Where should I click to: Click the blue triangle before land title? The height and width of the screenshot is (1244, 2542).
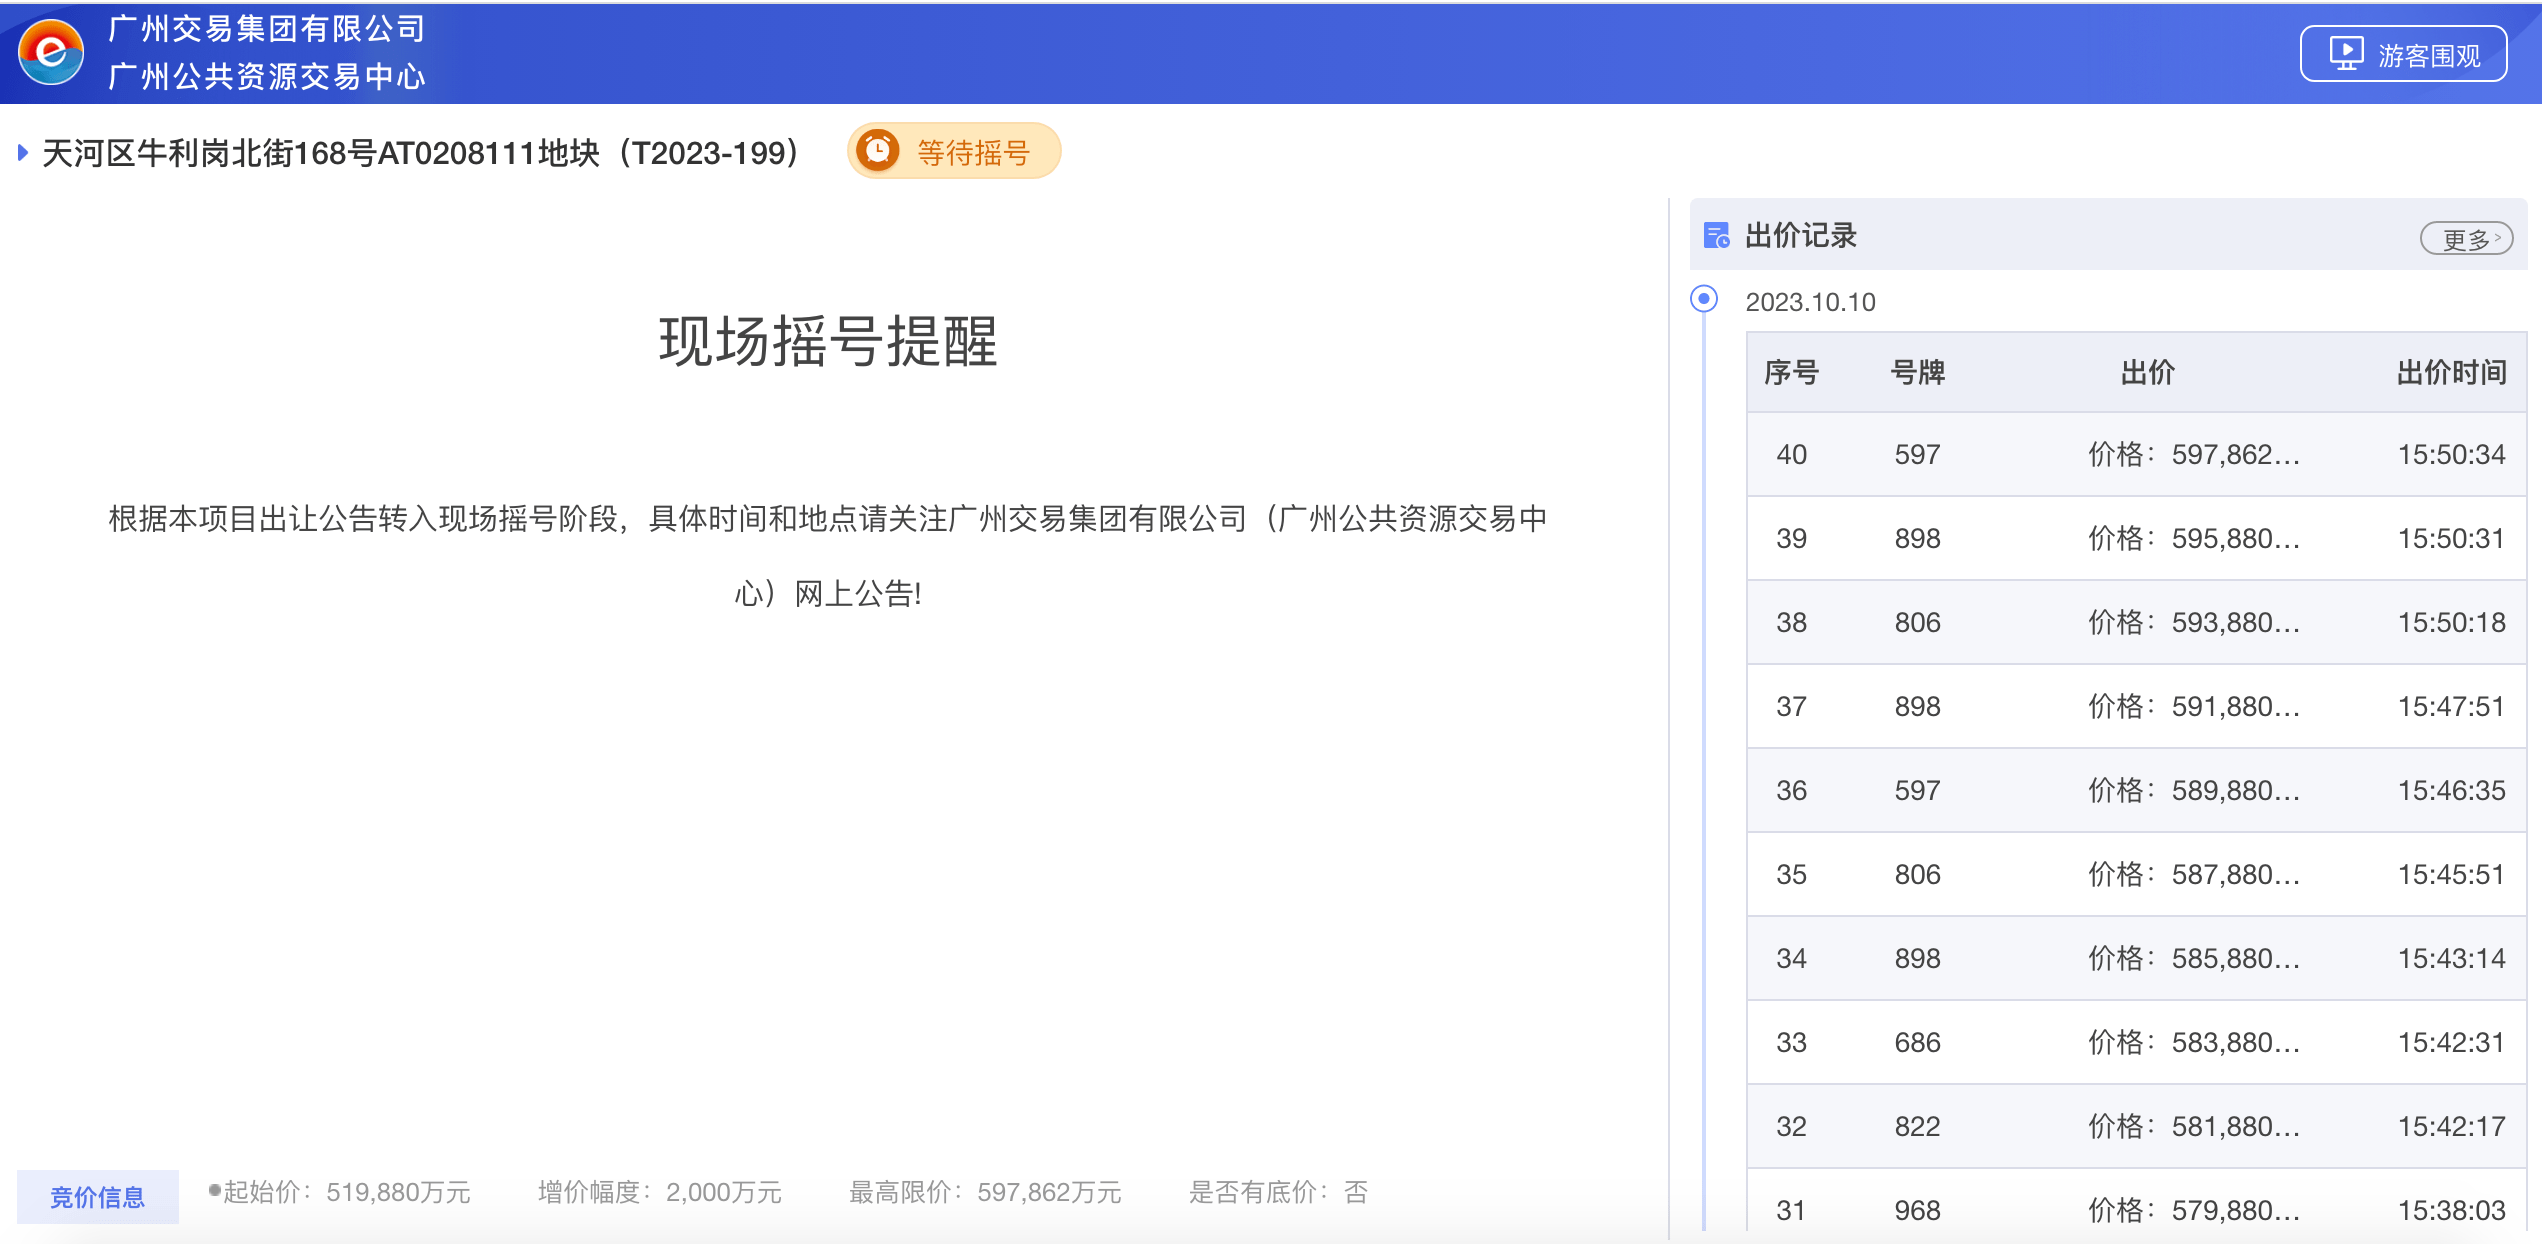click(22, 153)
